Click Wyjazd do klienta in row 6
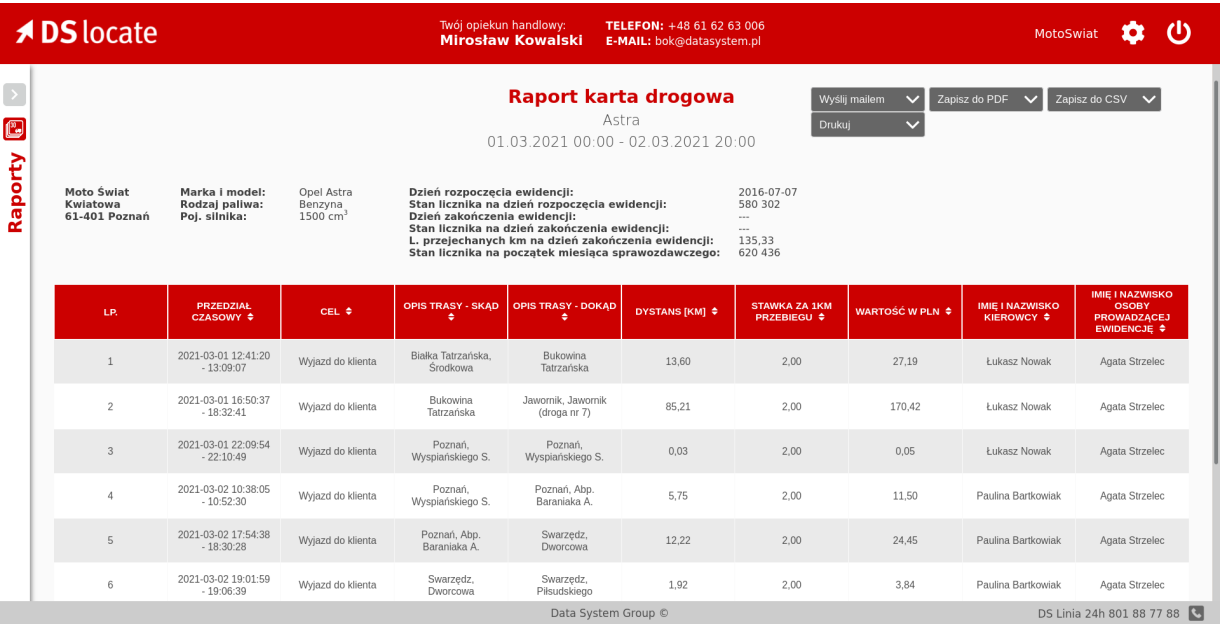The width and height of the screenshot is (1220, 625). point(337,585)
